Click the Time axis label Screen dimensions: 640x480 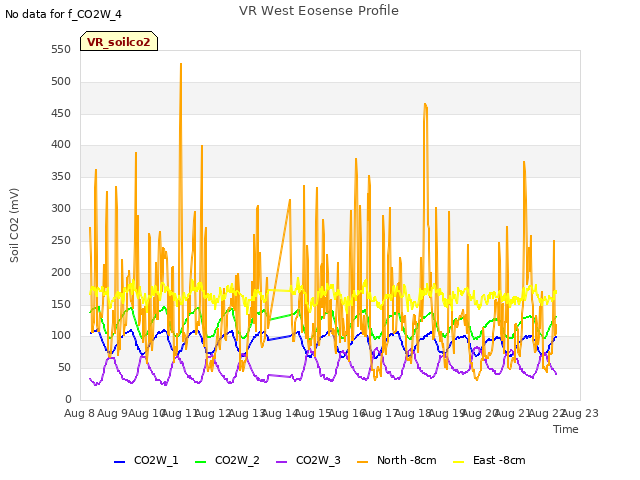(566, 429)
